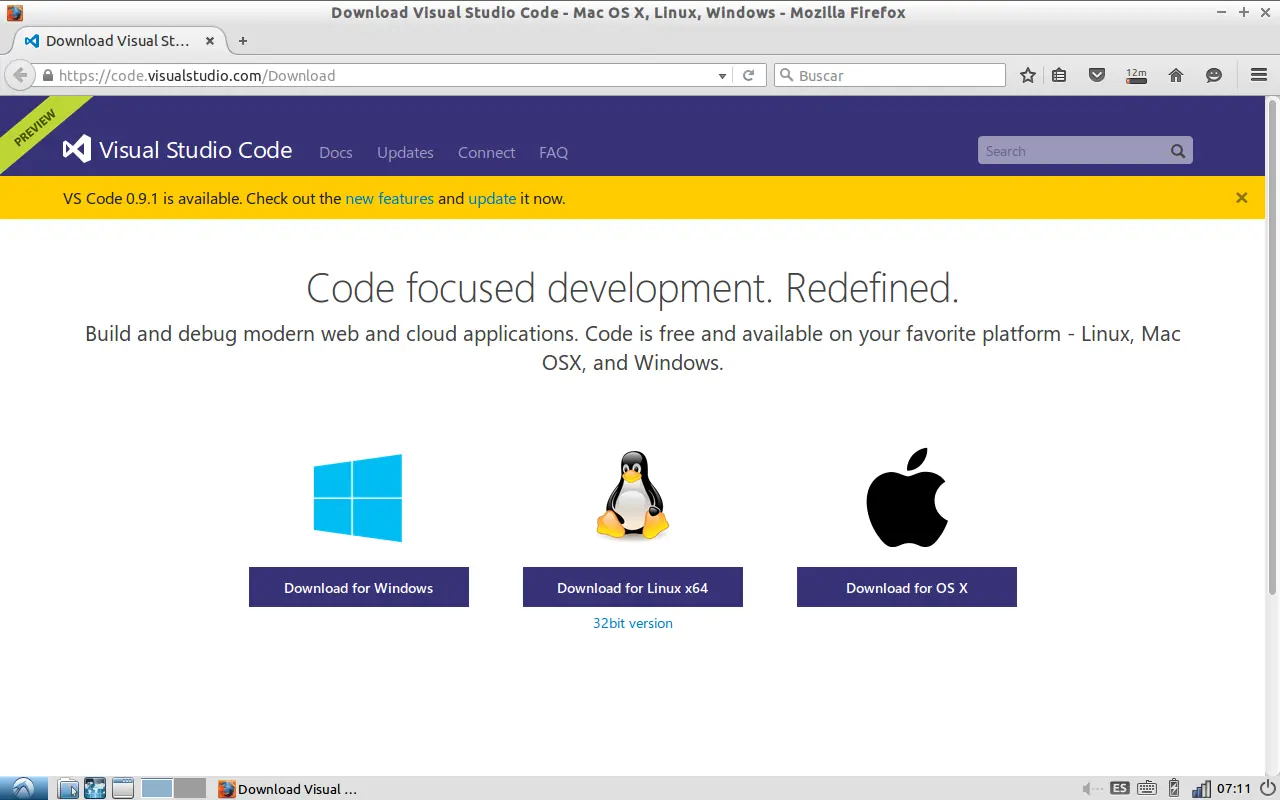Image resolution: width=1280 pixels, height=800 pixels.
Task: Open the Docs navigation item
Action: pos(336,152)
